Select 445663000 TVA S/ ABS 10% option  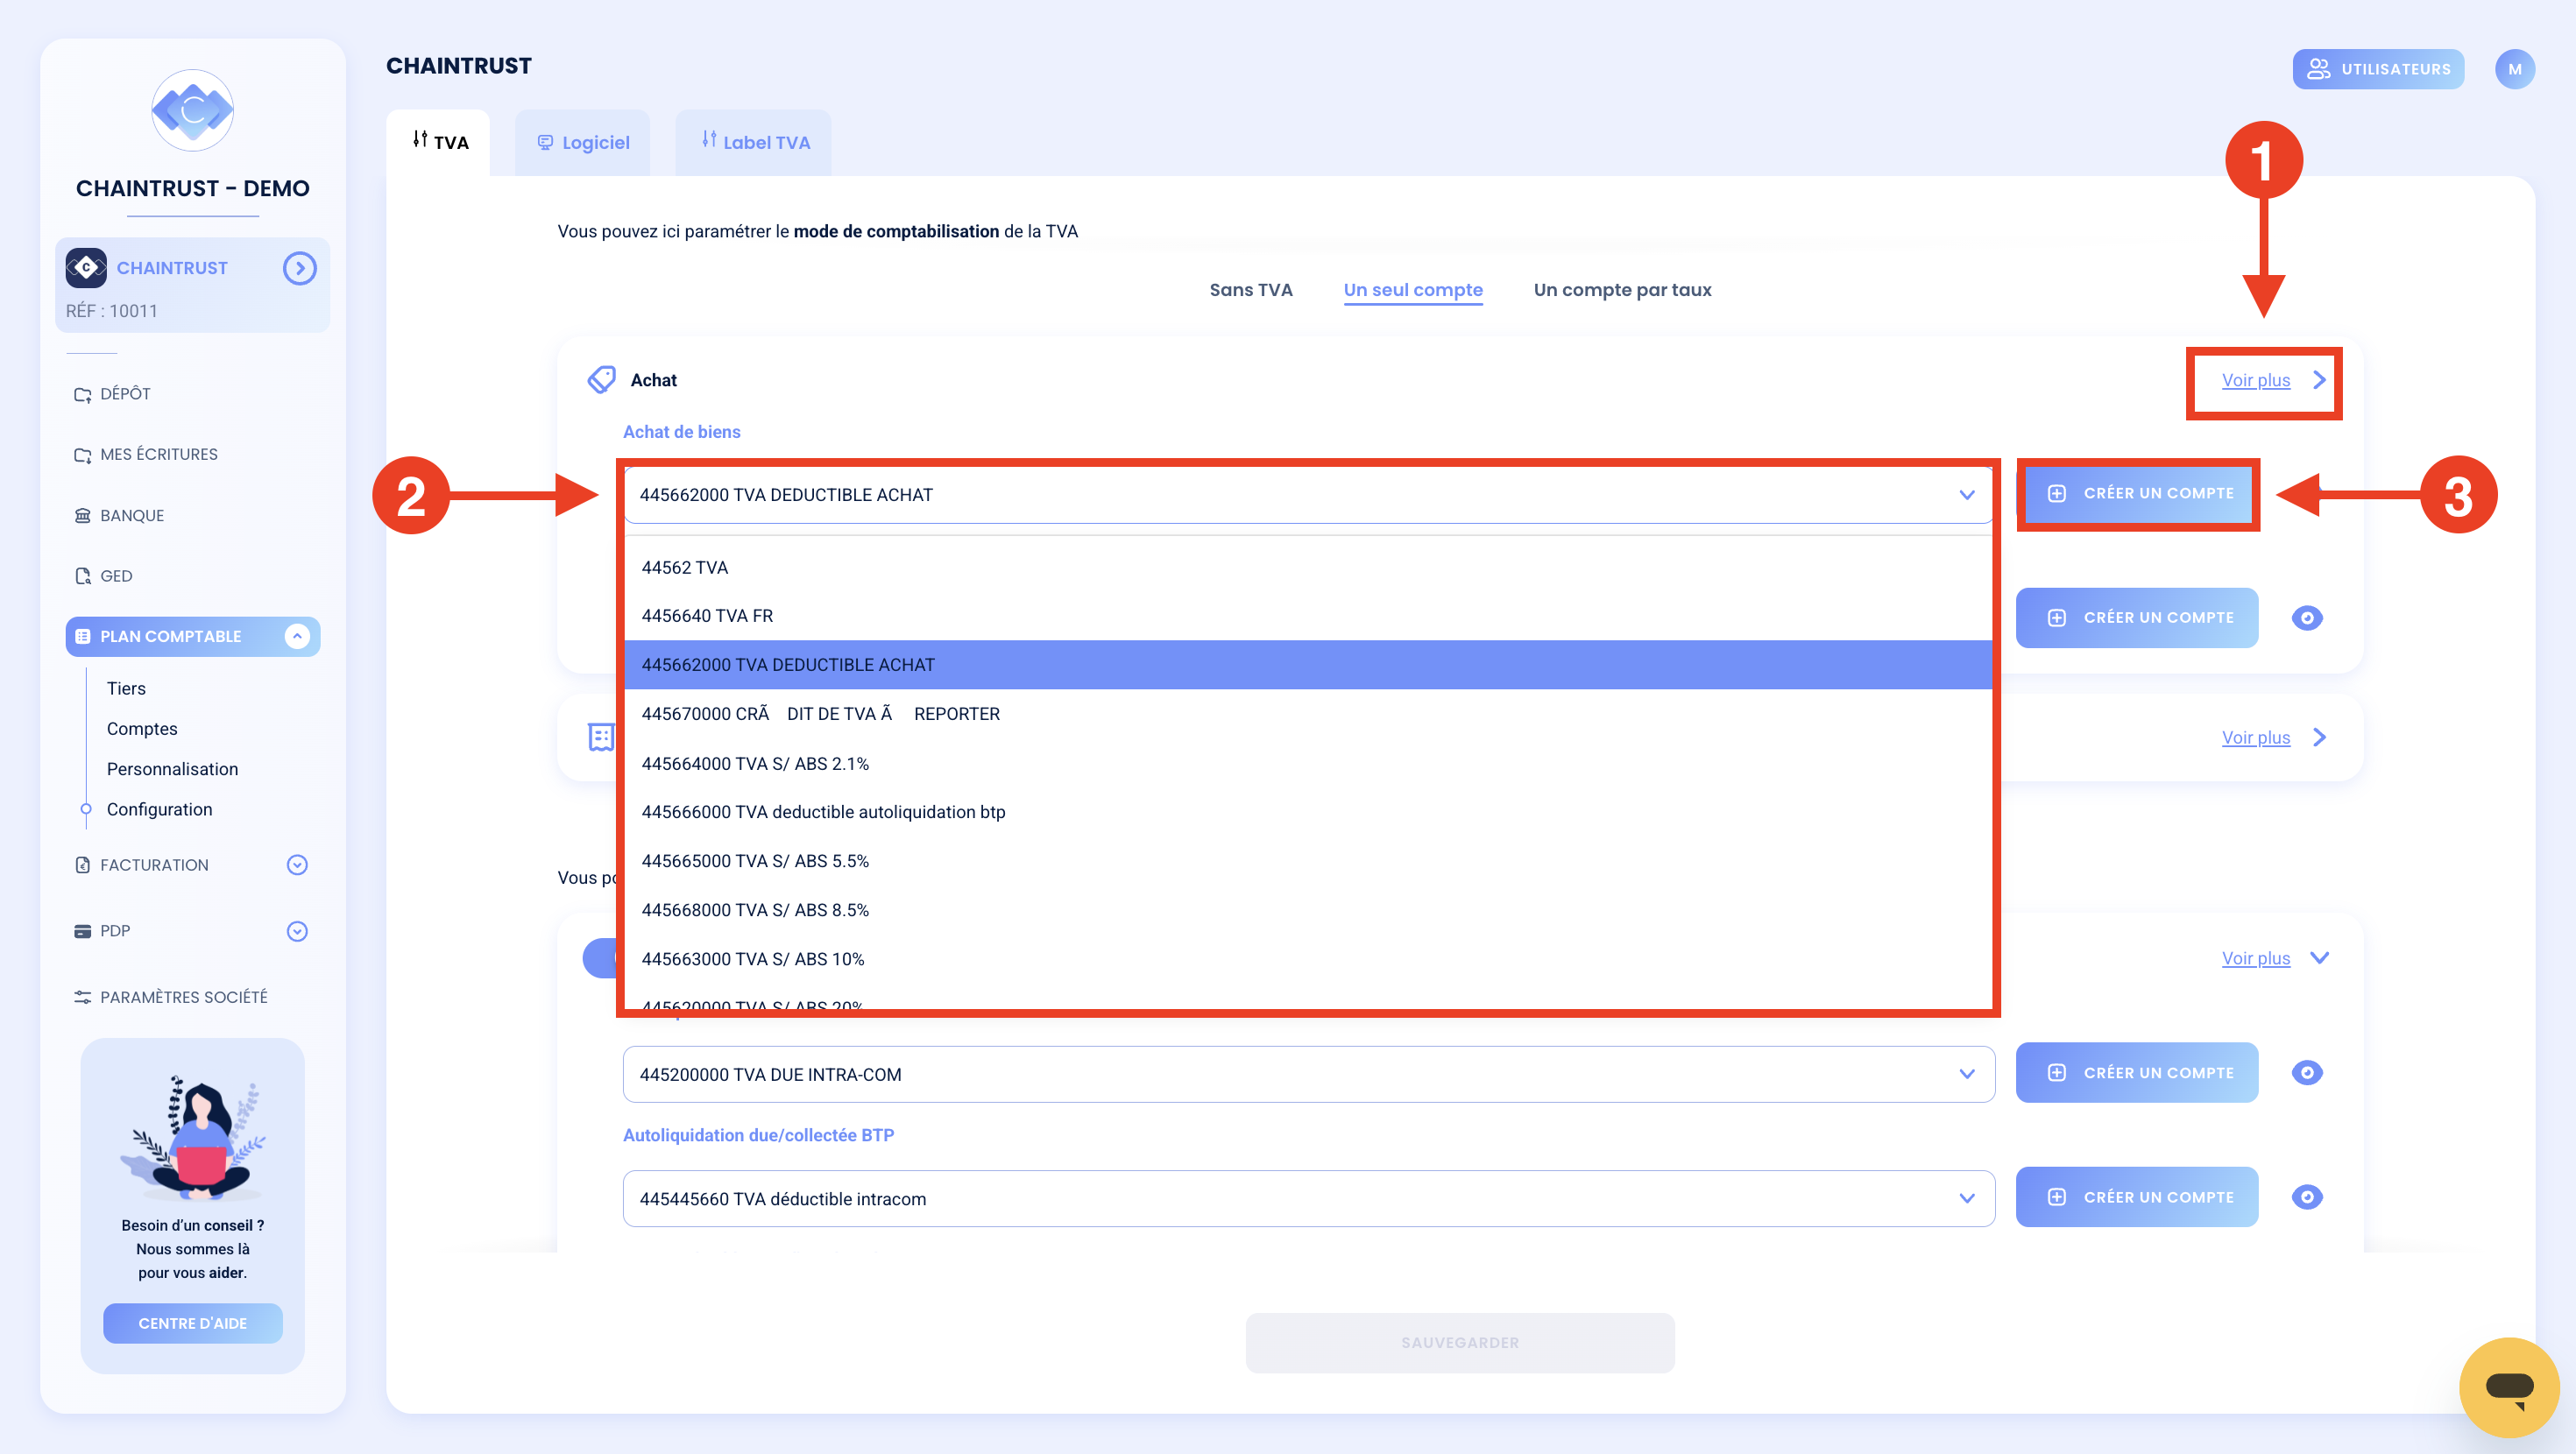click(x=1308, y=959)
